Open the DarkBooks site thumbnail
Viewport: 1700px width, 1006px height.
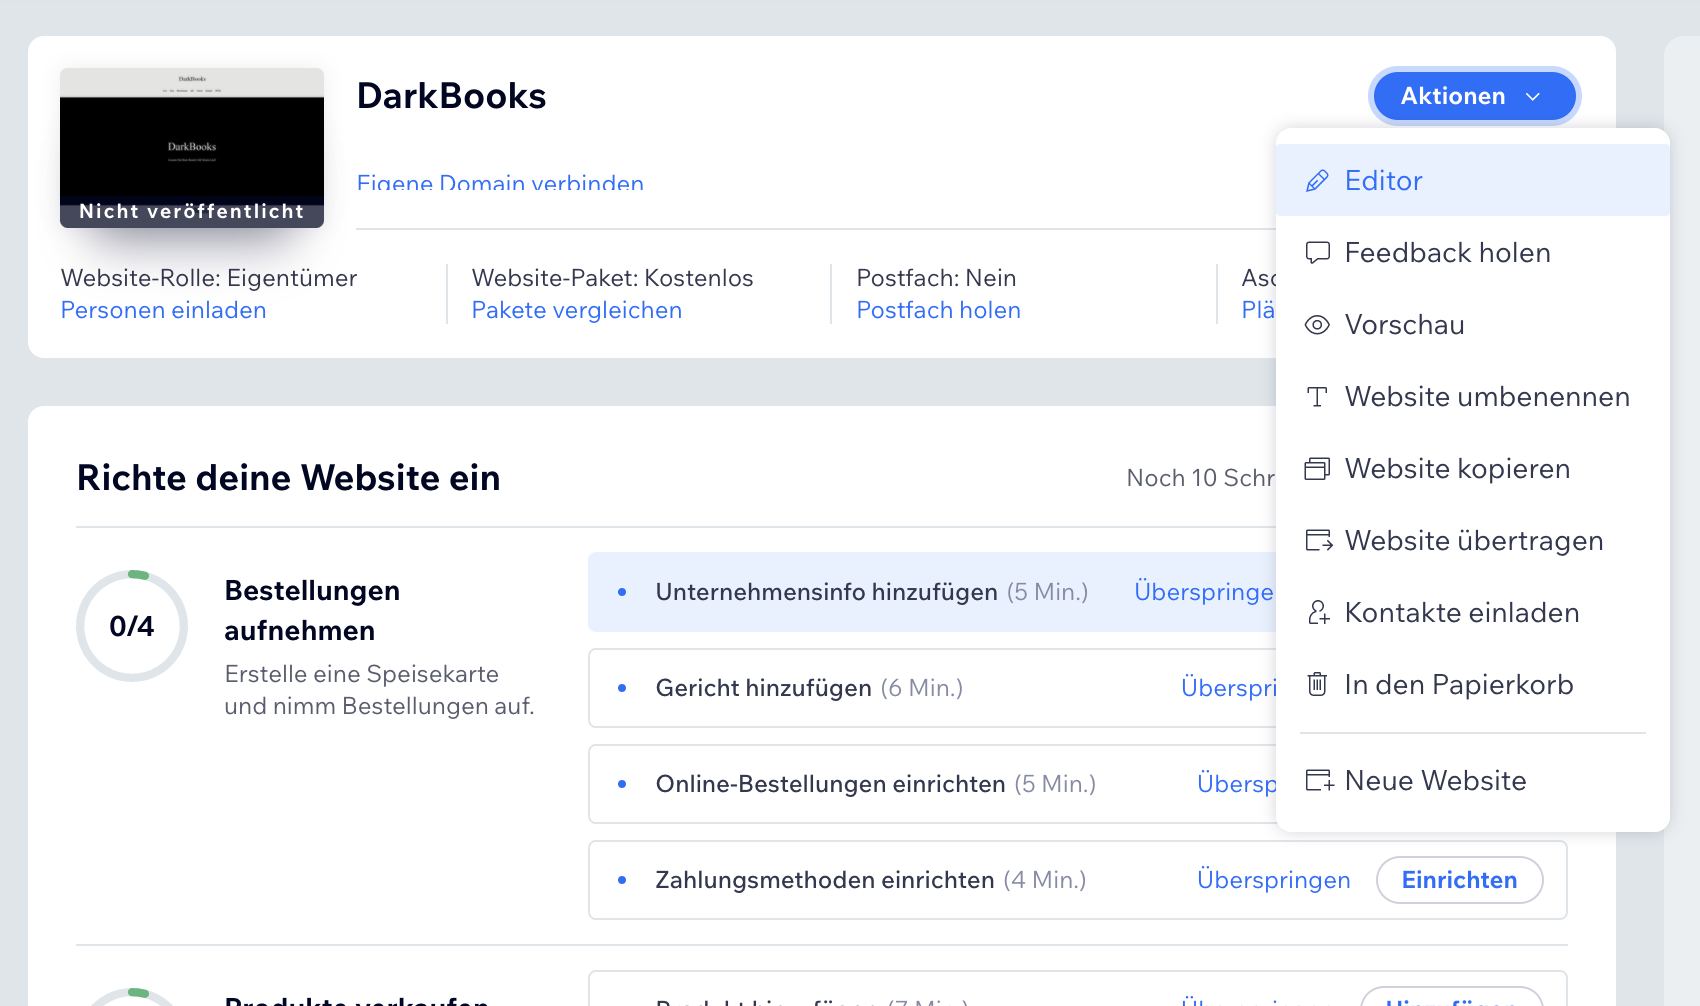point(192,148)
